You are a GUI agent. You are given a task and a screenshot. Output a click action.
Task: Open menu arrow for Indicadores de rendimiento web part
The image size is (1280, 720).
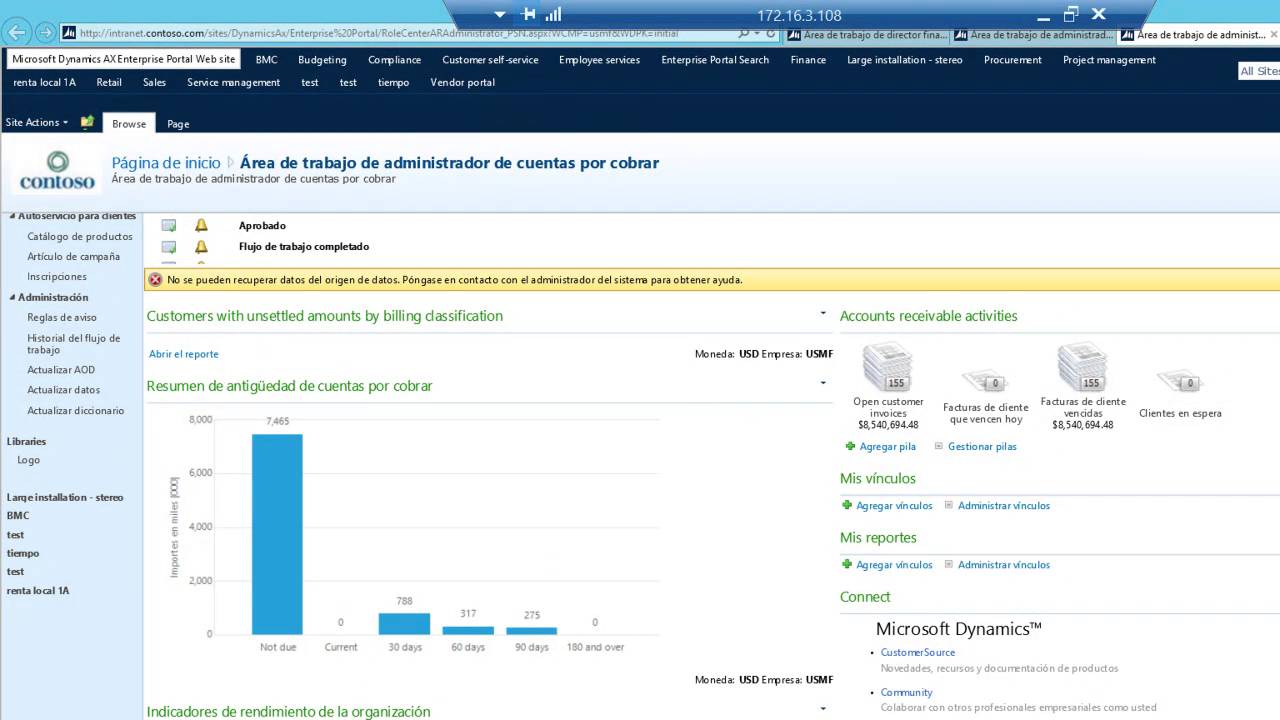coord(823,708)
